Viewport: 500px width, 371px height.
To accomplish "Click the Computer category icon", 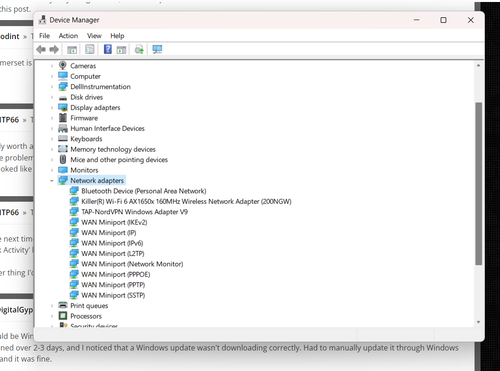I will coord(63,76).
